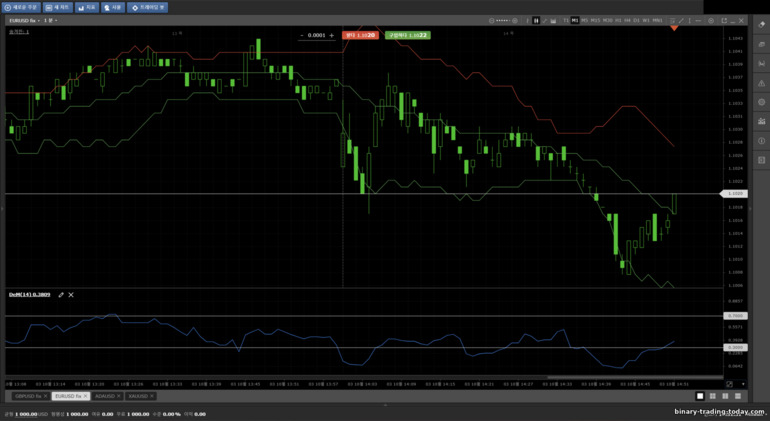Click the info icon in the right sidebar
770x421 pixels.
[x=762, y=141]
